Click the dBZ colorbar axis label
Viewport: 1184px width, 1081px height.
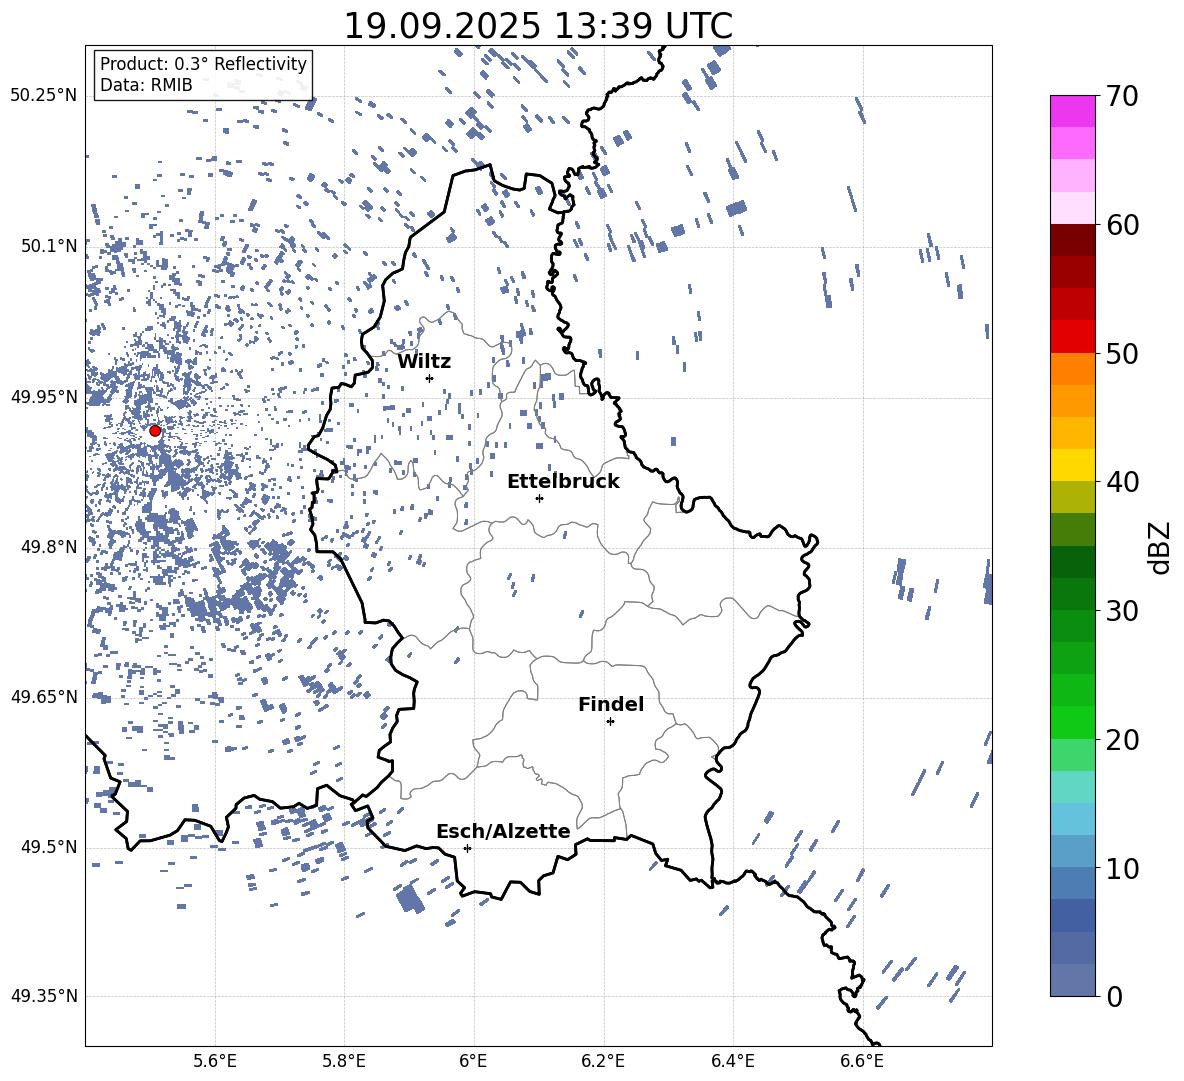pyautogui.click(x=1159, y=547)
